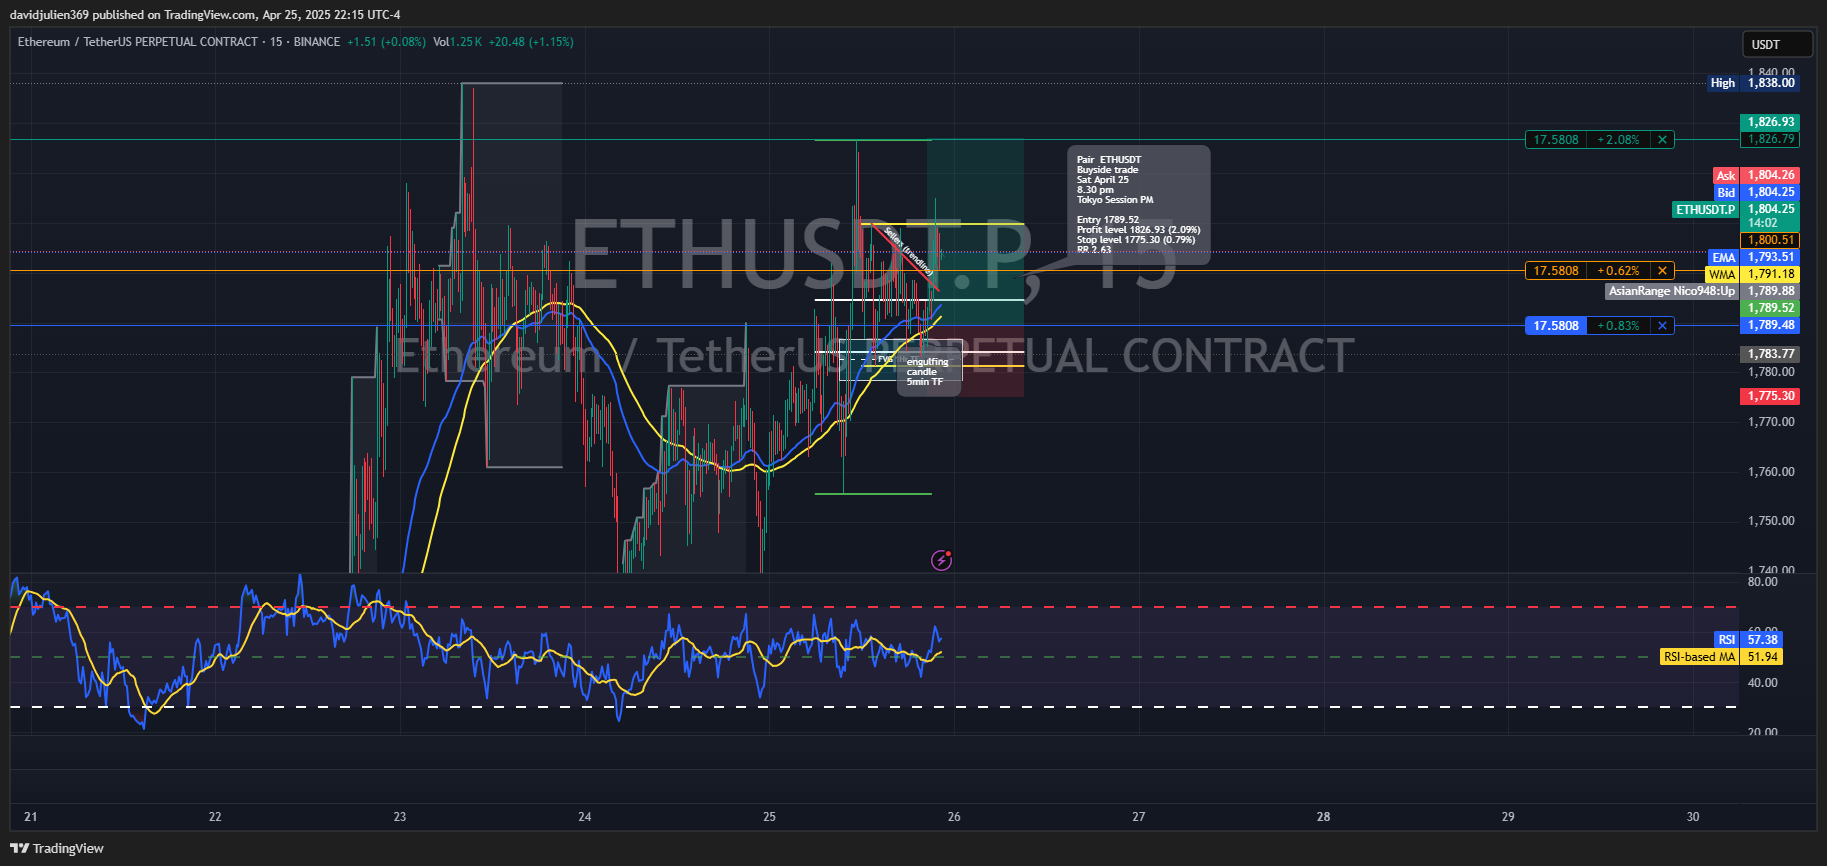Open the USDT currency selector
The height and width of the screenshot is (866, 1827).
click(x=1777, y=44)
